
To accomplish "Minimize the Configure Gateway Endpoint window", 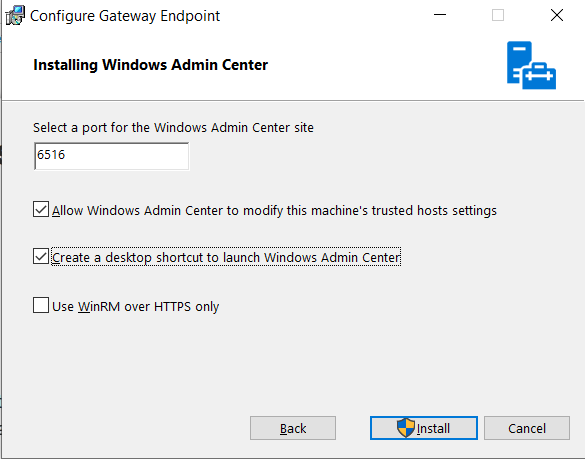I will [x=440, y=15].
